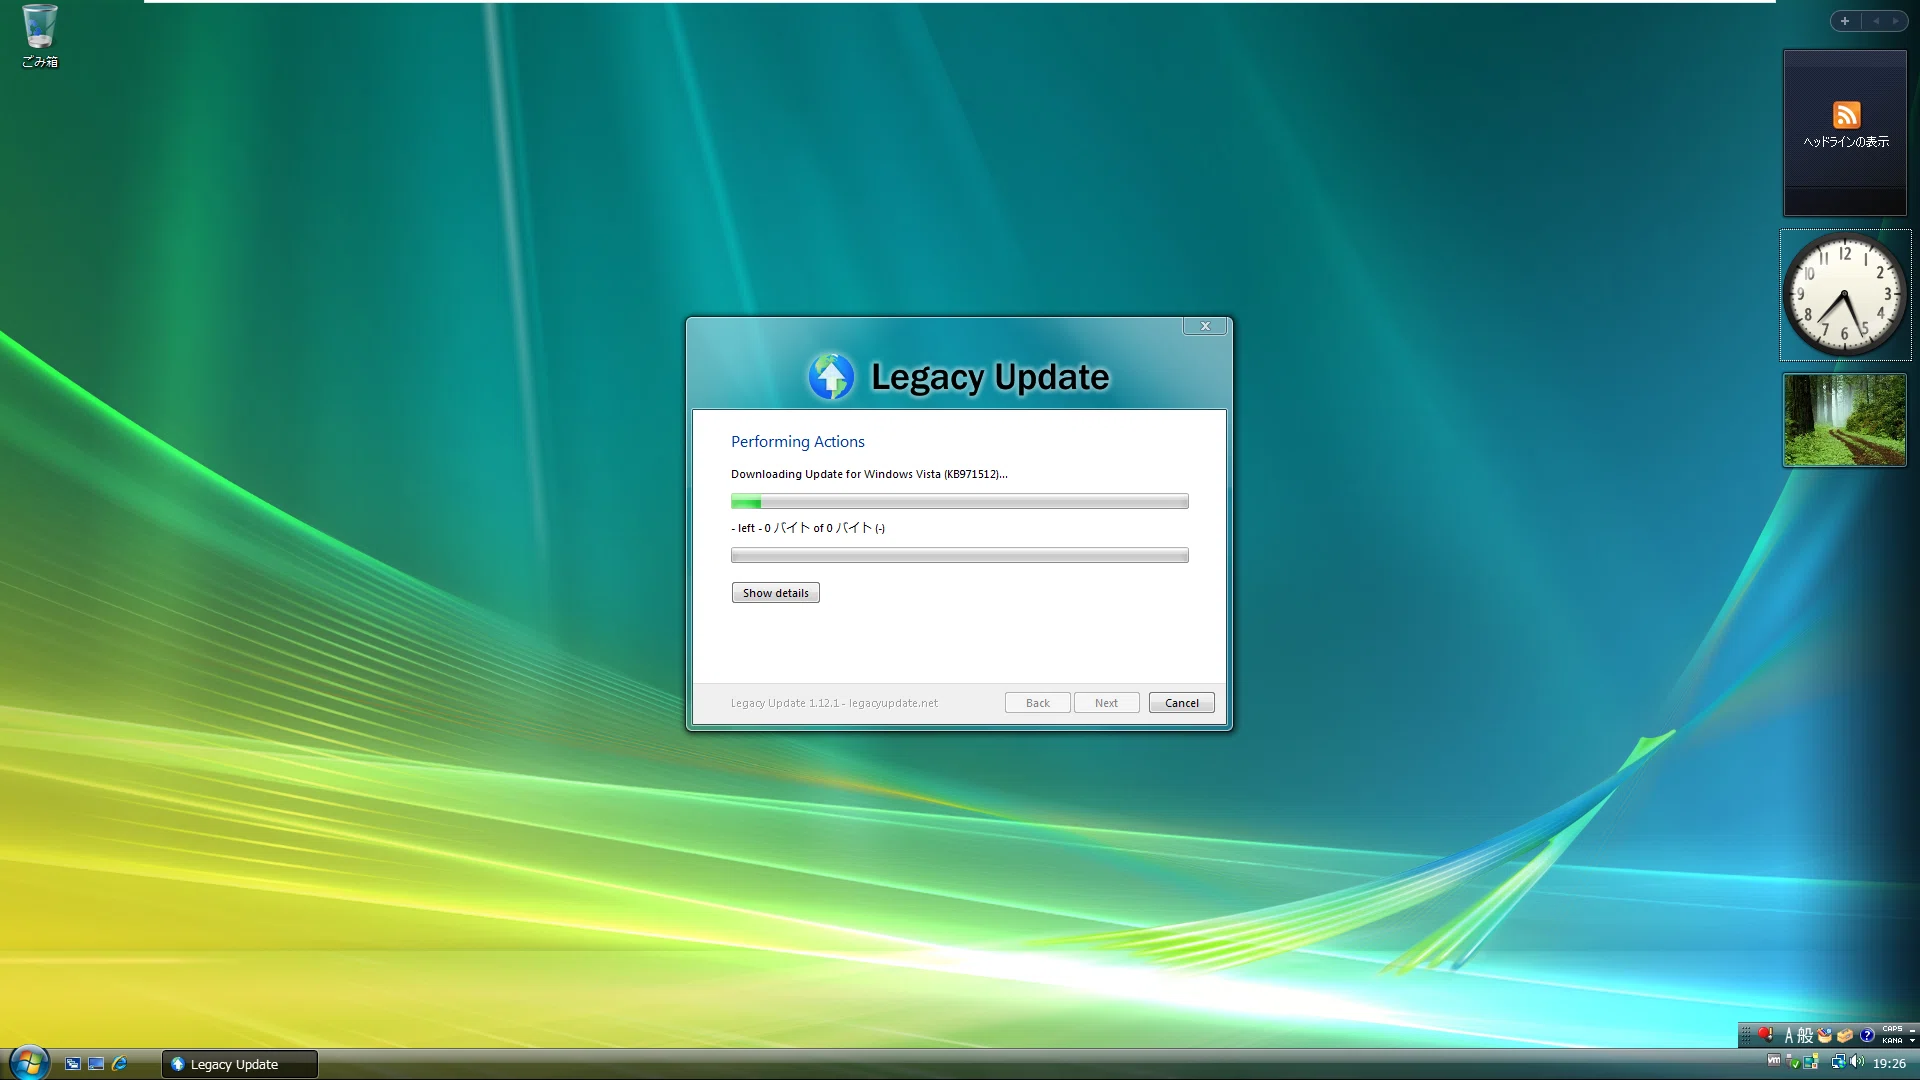Toggle the CAPS lock indicator in language bar

tap(1893, 1028)
